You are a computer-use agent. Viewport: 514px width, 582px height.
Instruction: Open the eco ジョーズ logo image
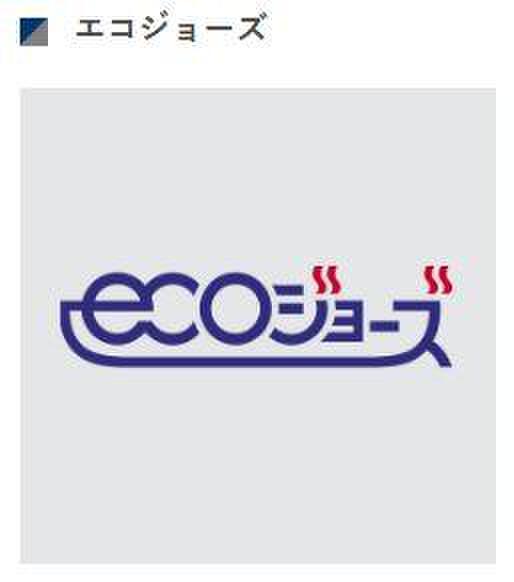point(256,316)
